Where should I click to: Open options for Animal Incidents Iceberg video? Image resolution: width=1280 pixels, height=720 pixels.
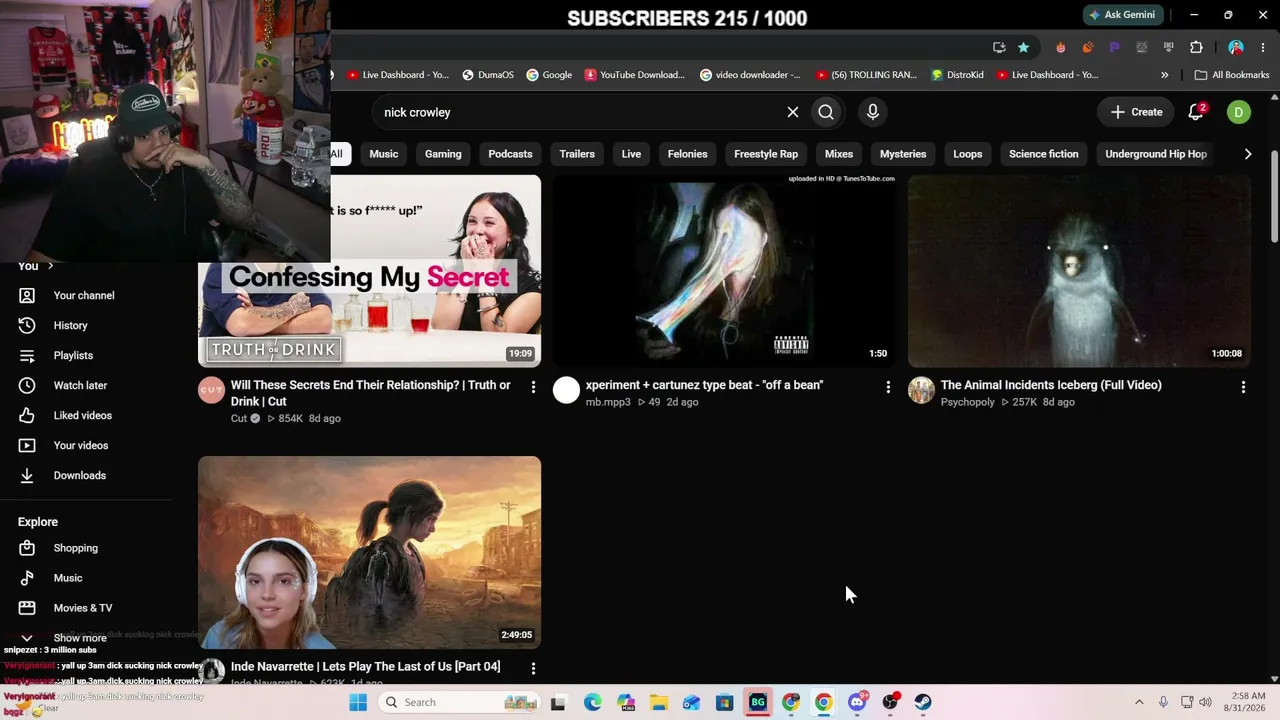[x=1243, y=387]
